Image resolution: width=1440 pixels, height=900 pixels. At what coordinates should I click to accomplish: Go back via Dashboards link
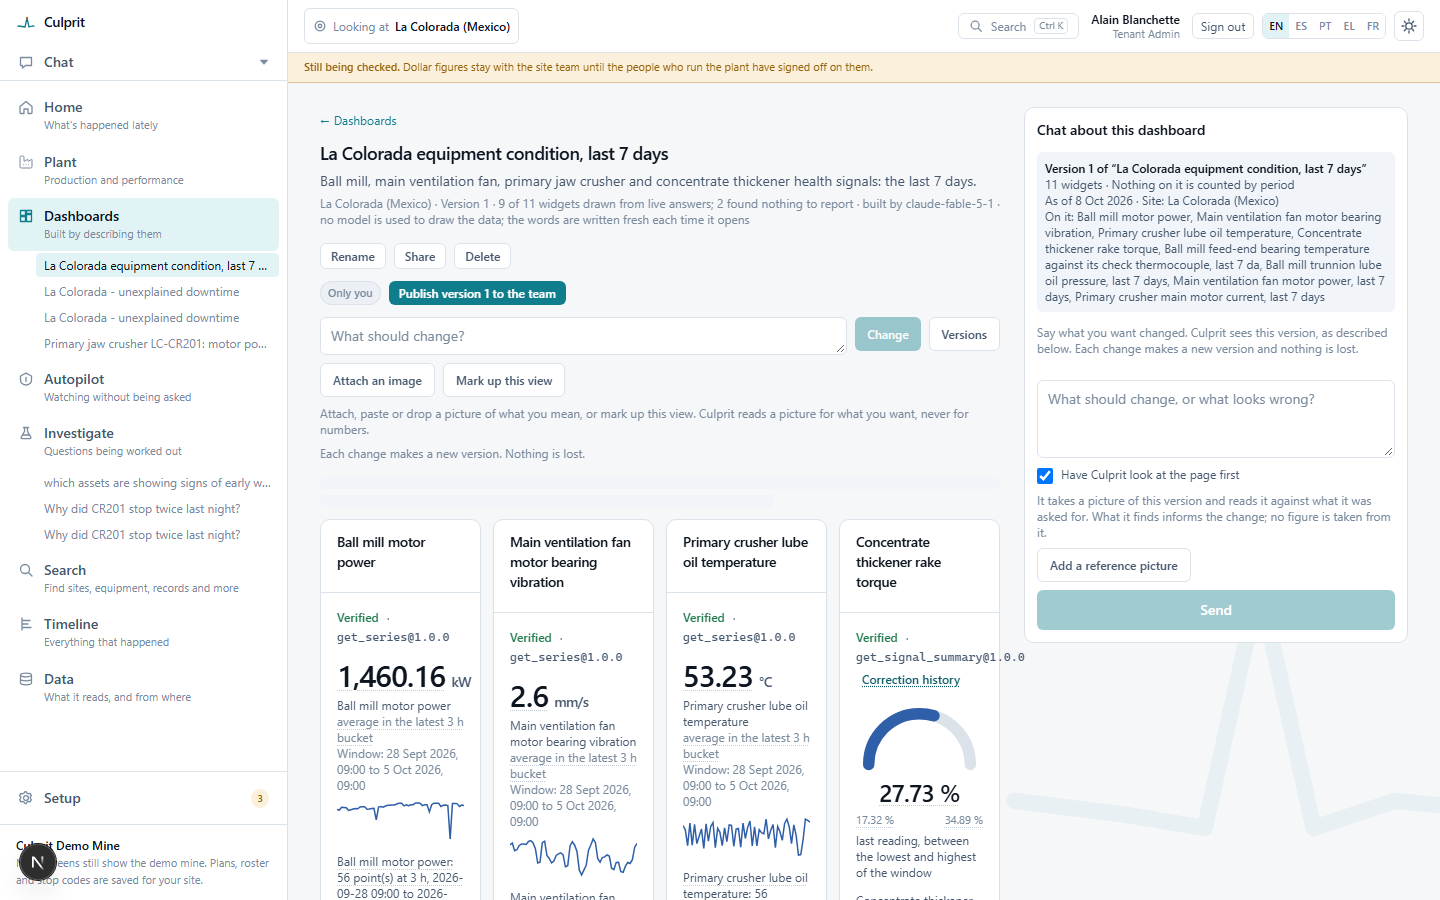coord(358,121)
